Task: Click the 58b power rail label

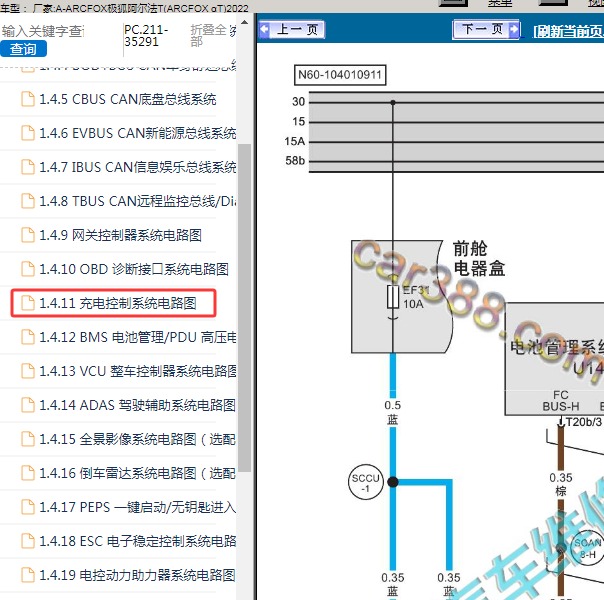Action: [295, 161]
